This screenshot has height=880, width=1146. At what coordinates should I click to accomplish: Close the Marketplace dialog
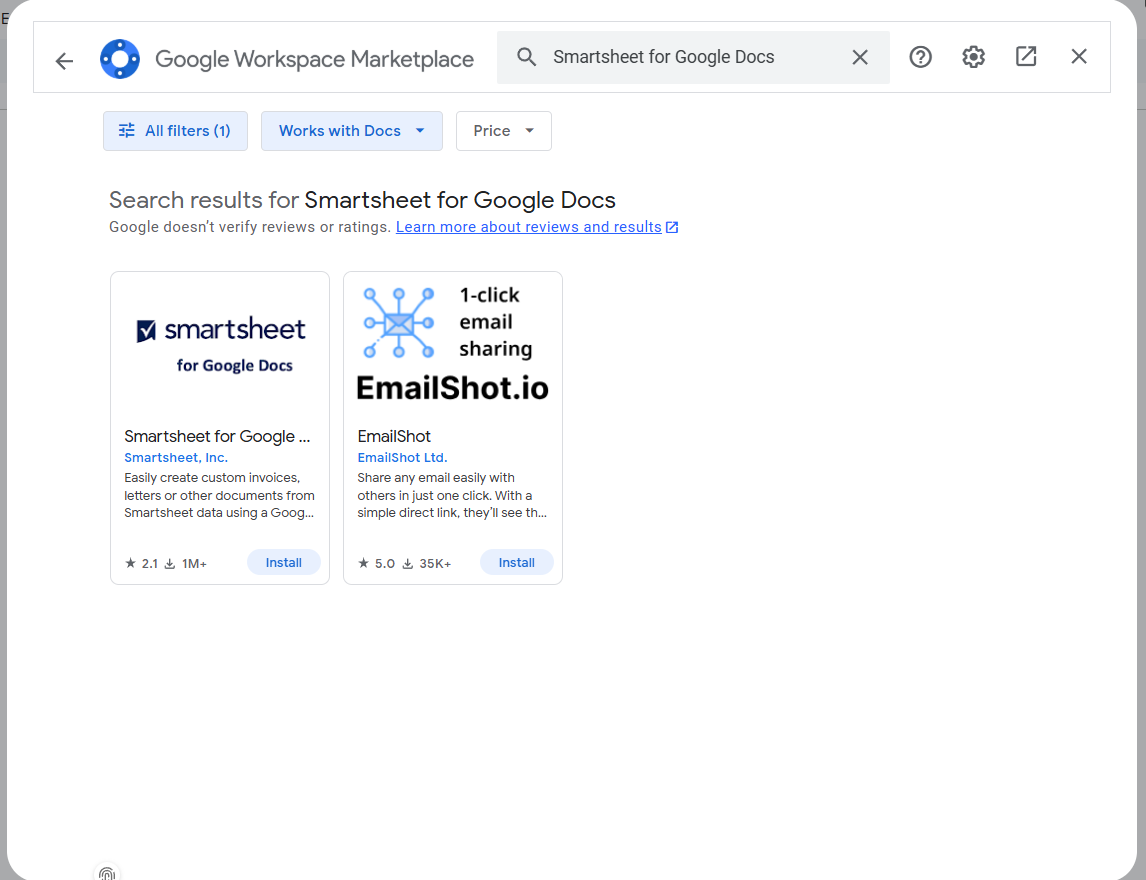pos(1078,56)
